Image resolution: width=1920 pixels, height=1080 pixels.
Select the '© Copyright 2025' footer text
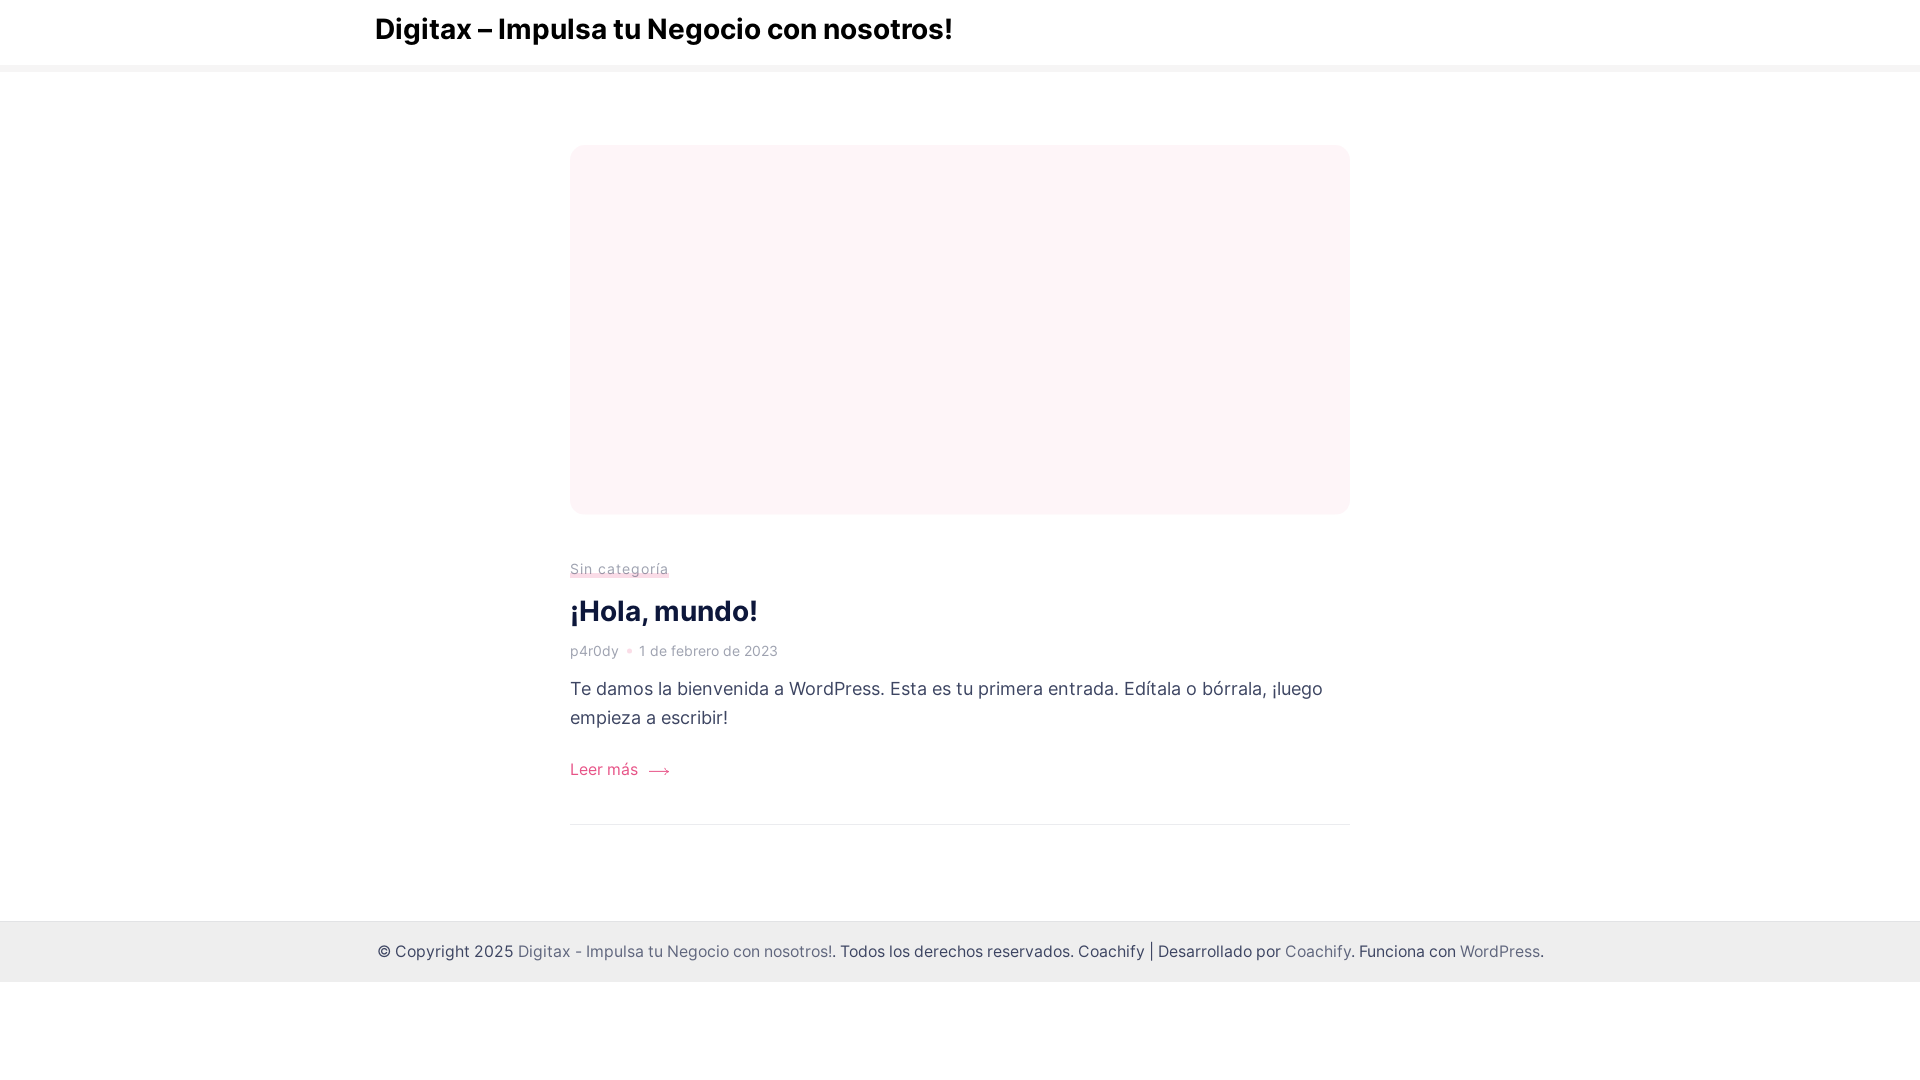[x=445, y=951]
